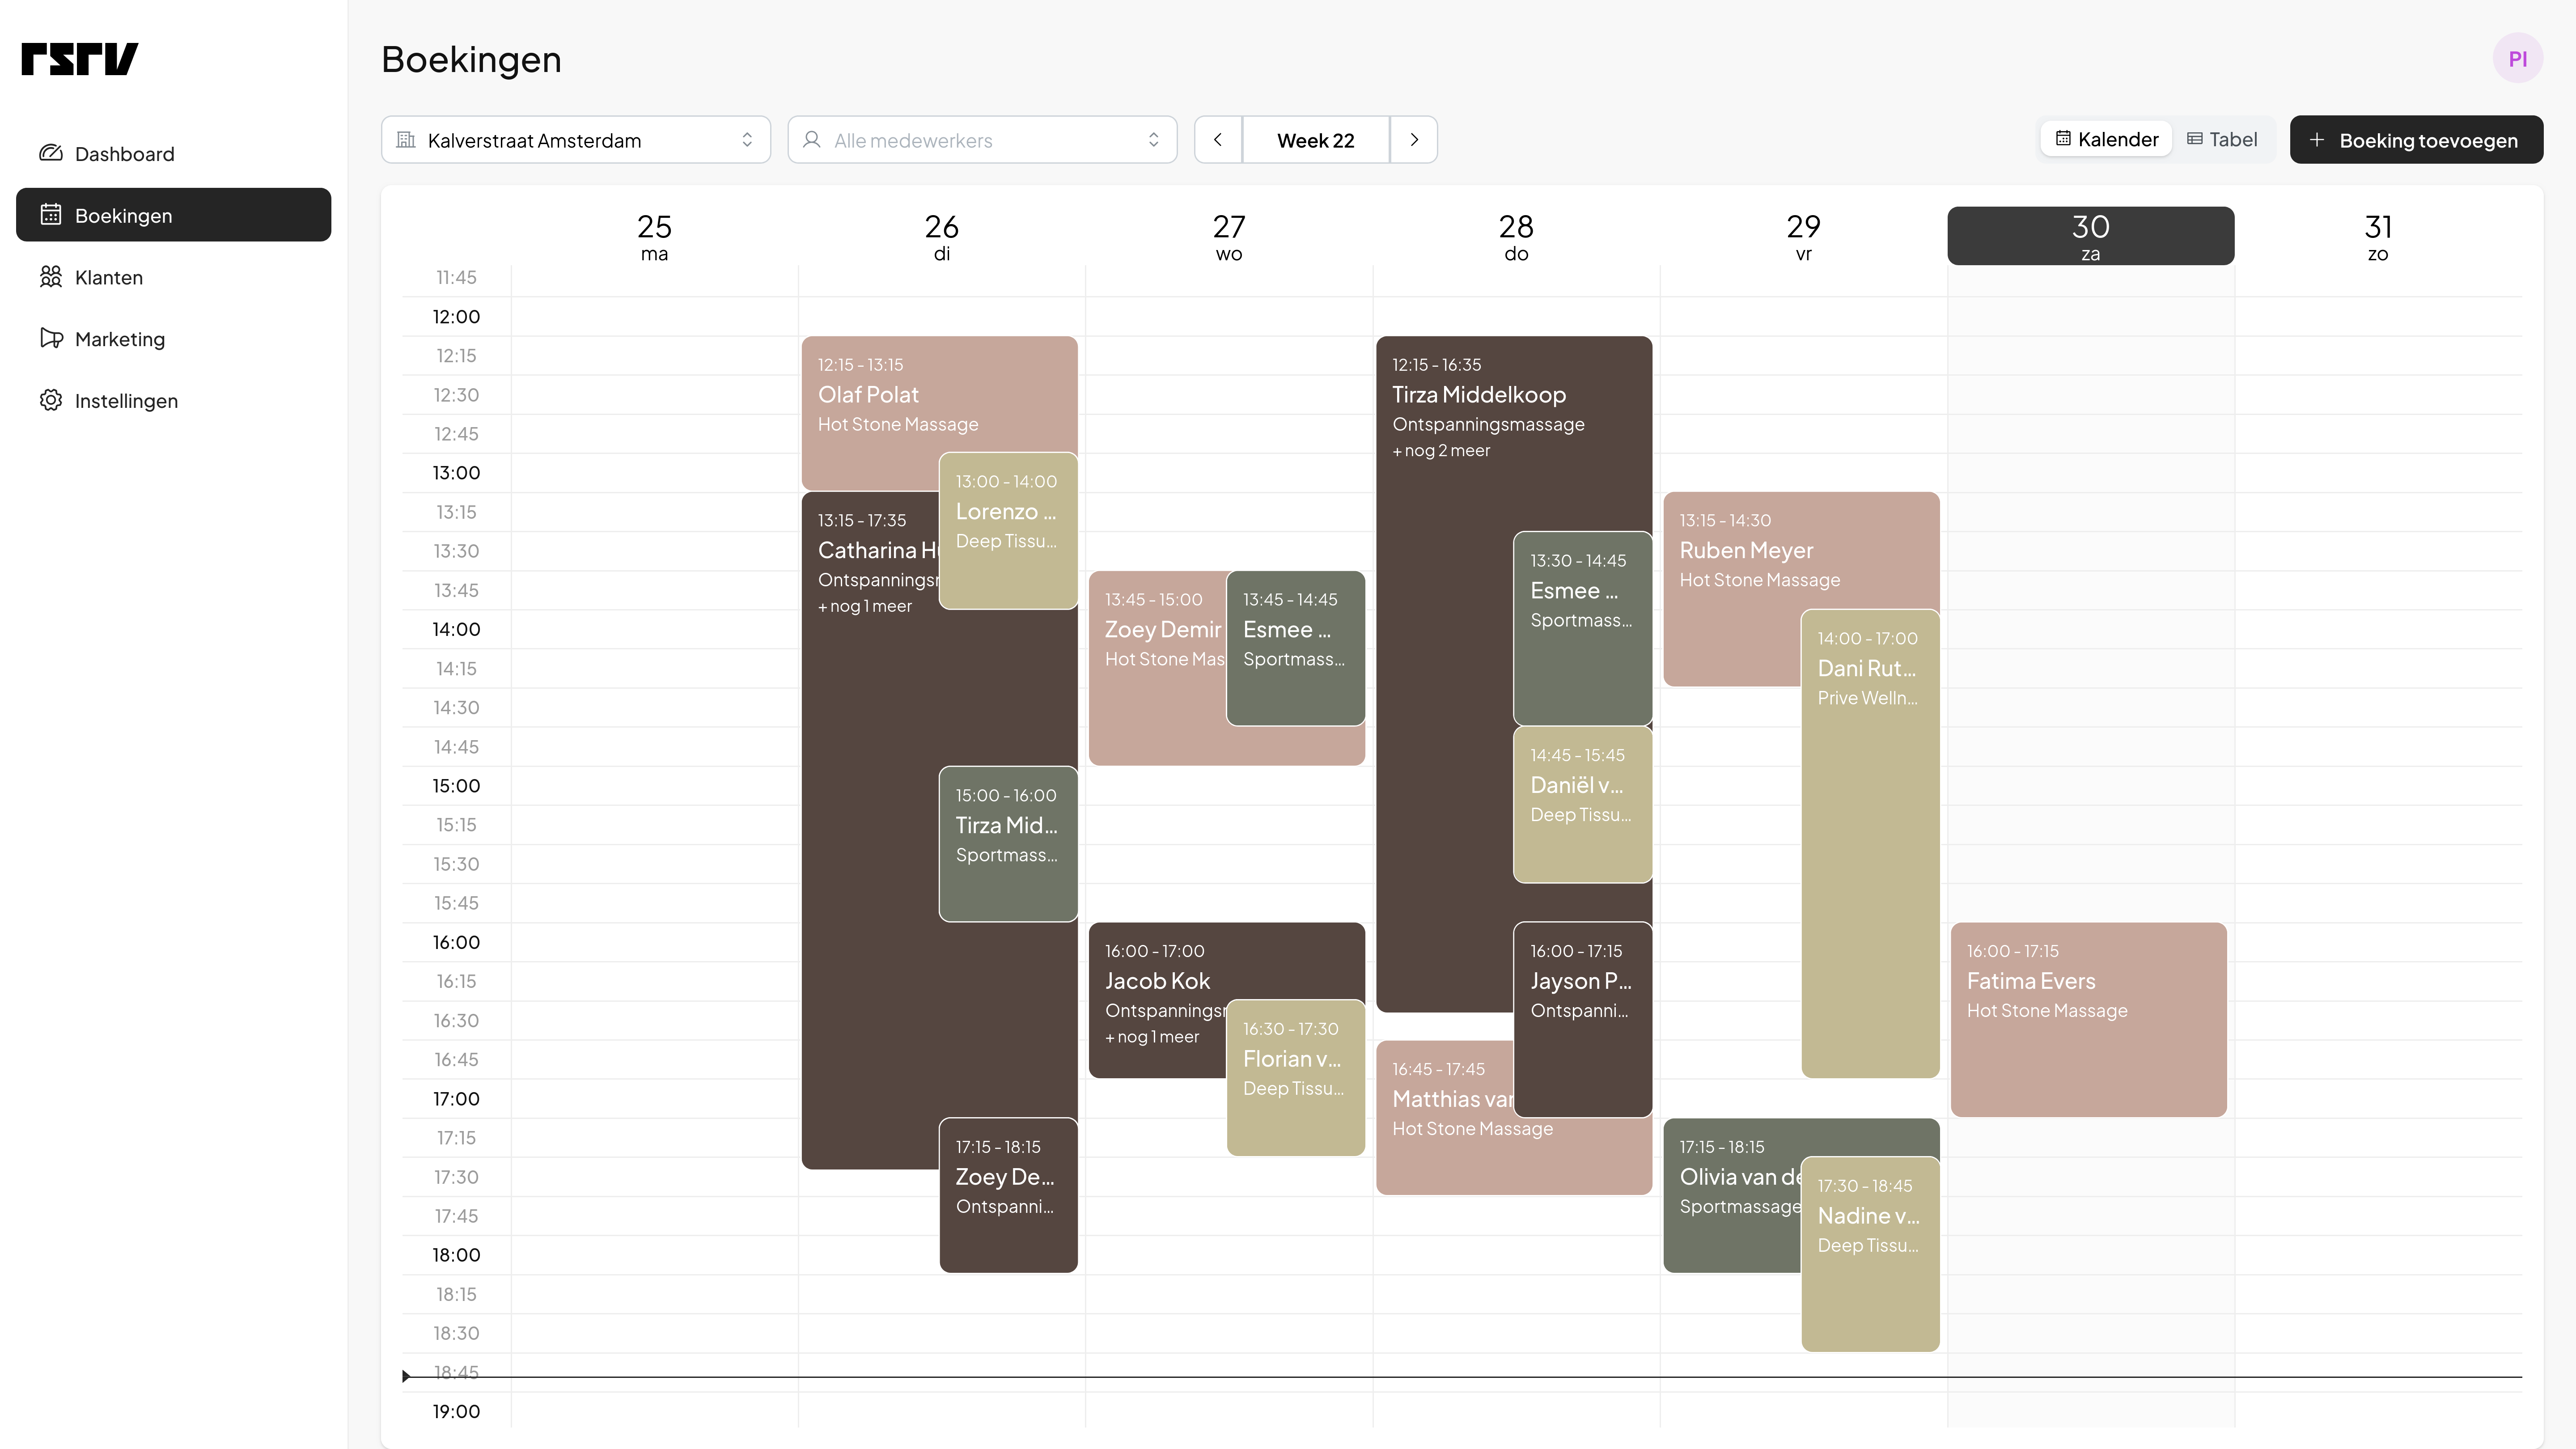Expand '+ nog 1 meer' in Jacob Kok booking
2576x1449 pixels.
click(1152, 1037)
